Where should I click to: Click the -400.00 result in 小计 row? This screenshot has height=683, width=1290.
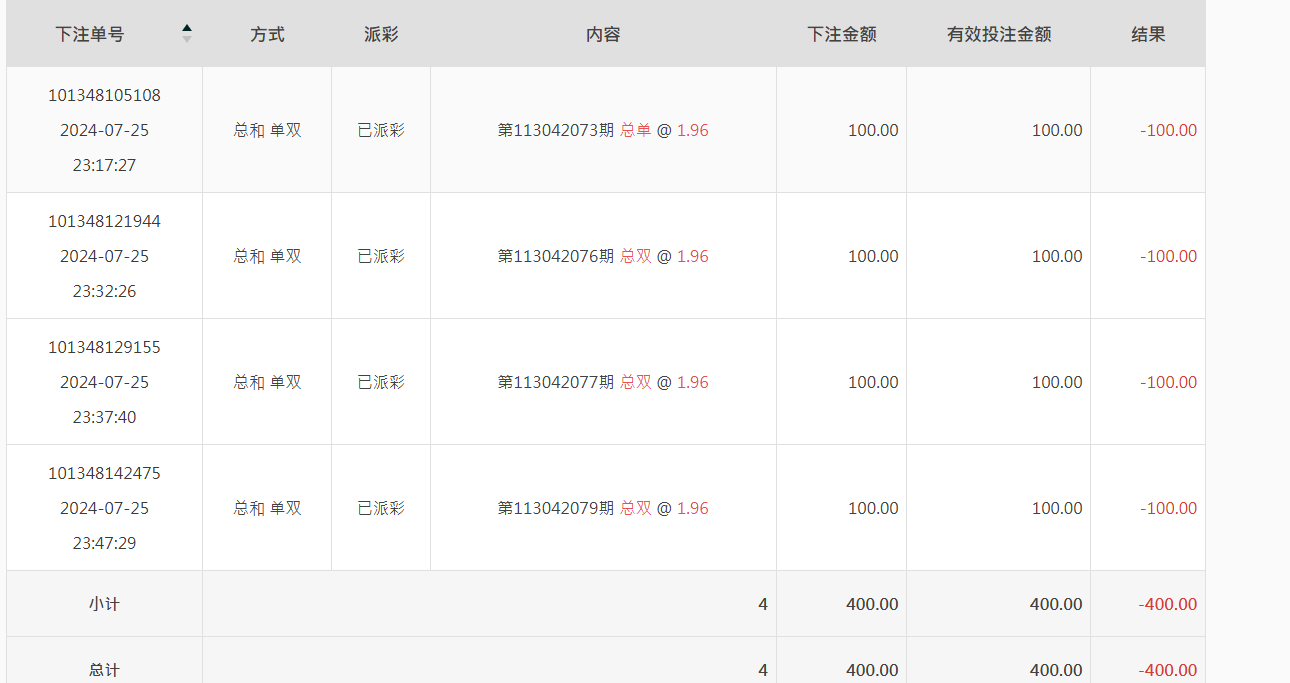coord(1167,604)
